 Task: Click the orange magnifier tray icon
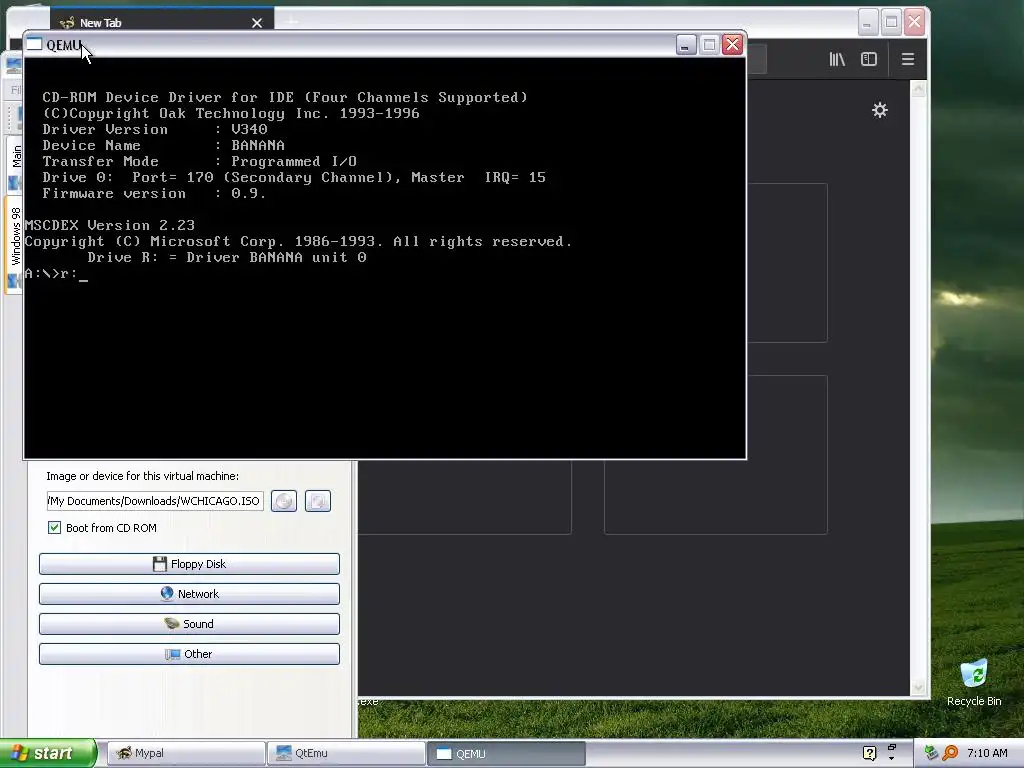(x=950, y=753)
